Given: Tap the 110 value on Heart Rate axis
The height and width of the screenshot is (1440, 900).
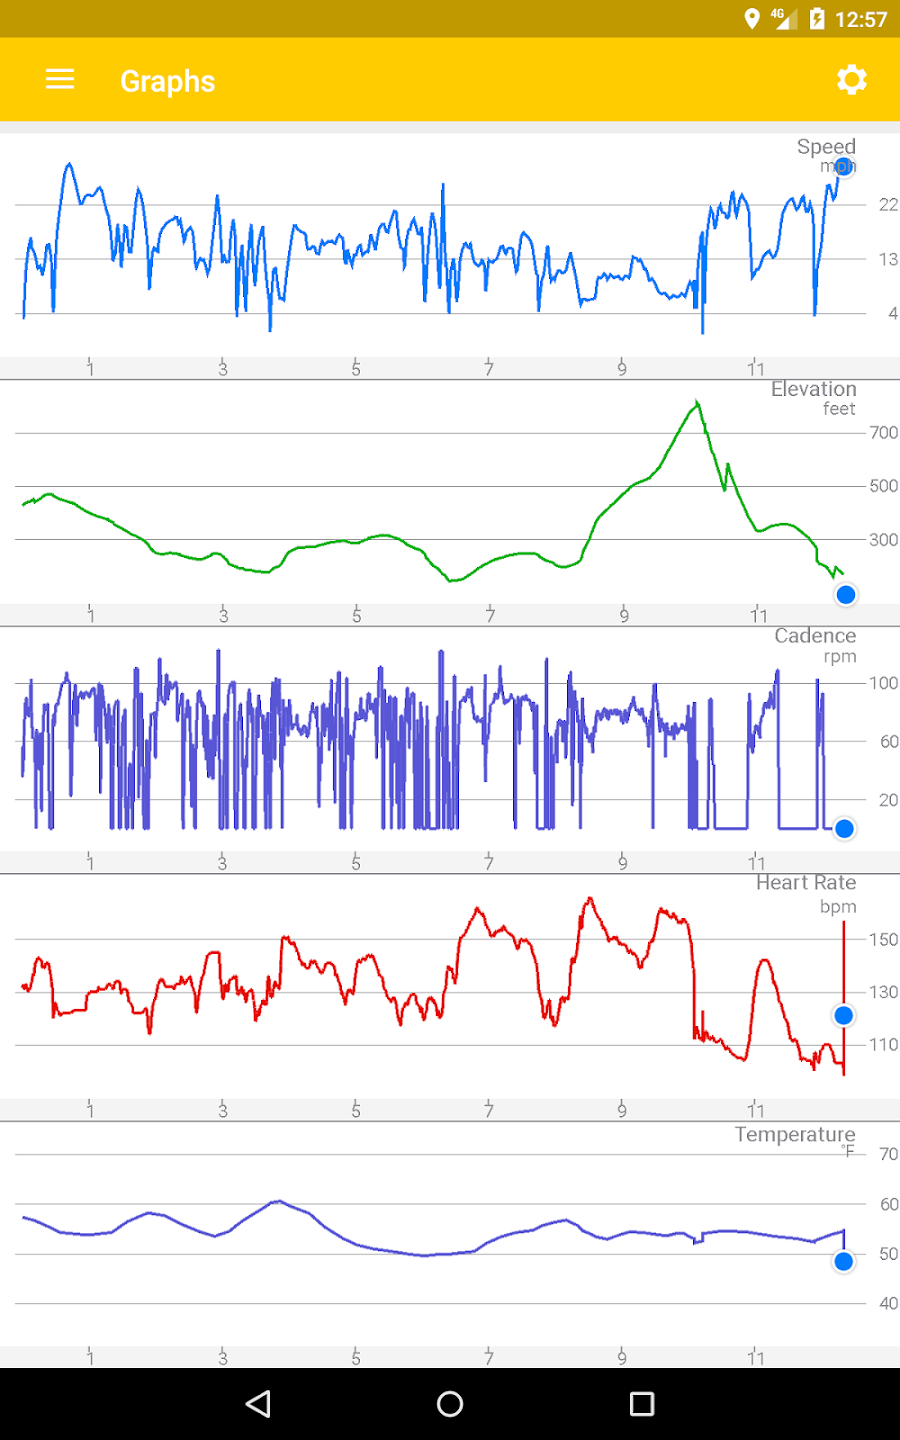Looking at the screenshot, I should coord(884,1045).
